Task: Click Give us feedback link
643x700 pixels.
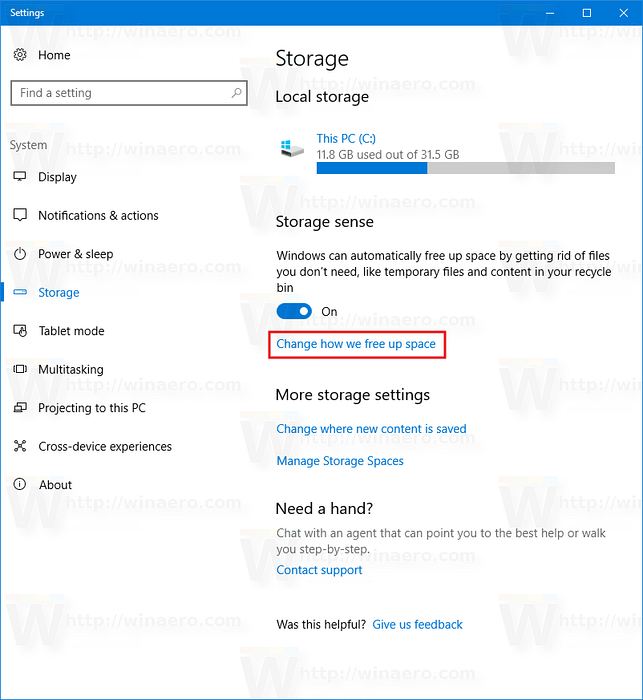Action: (x=417, y=625)
